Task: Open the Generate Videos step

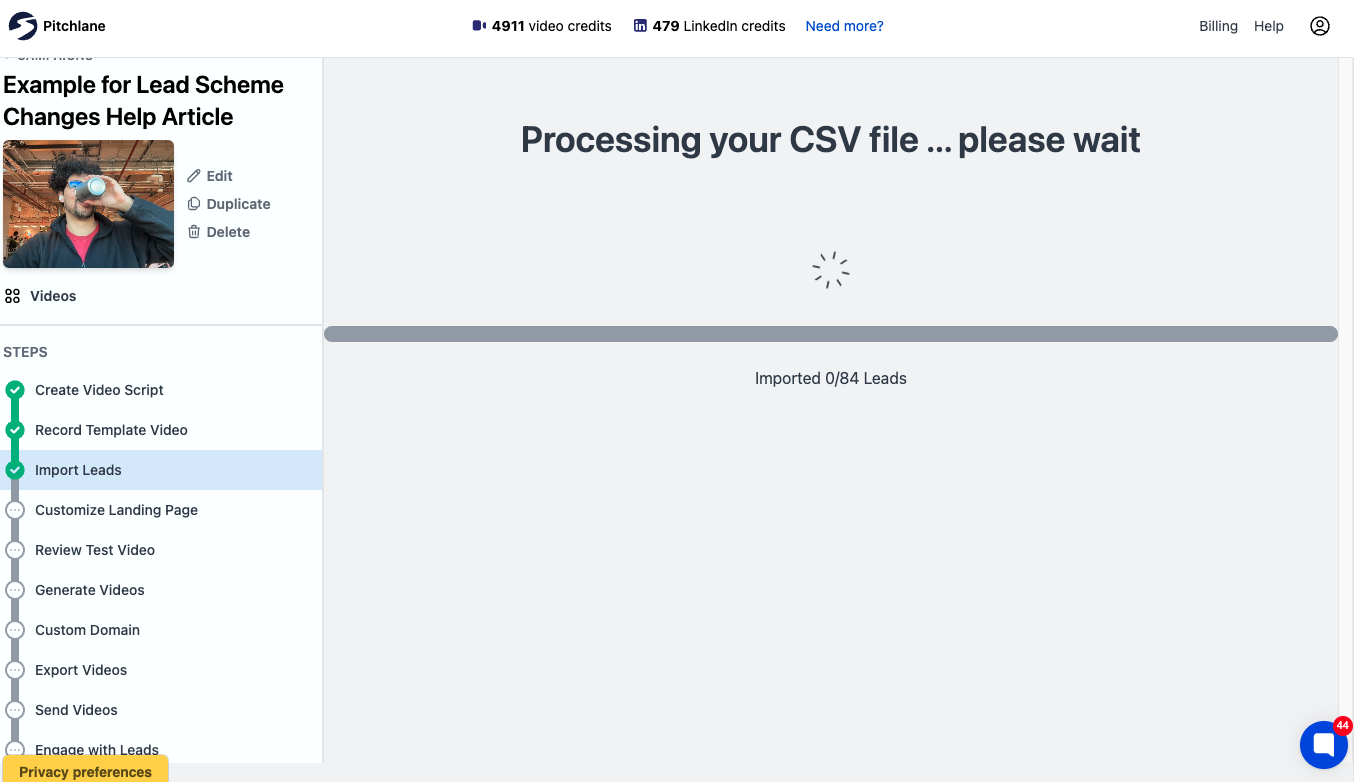Action: 90,590
